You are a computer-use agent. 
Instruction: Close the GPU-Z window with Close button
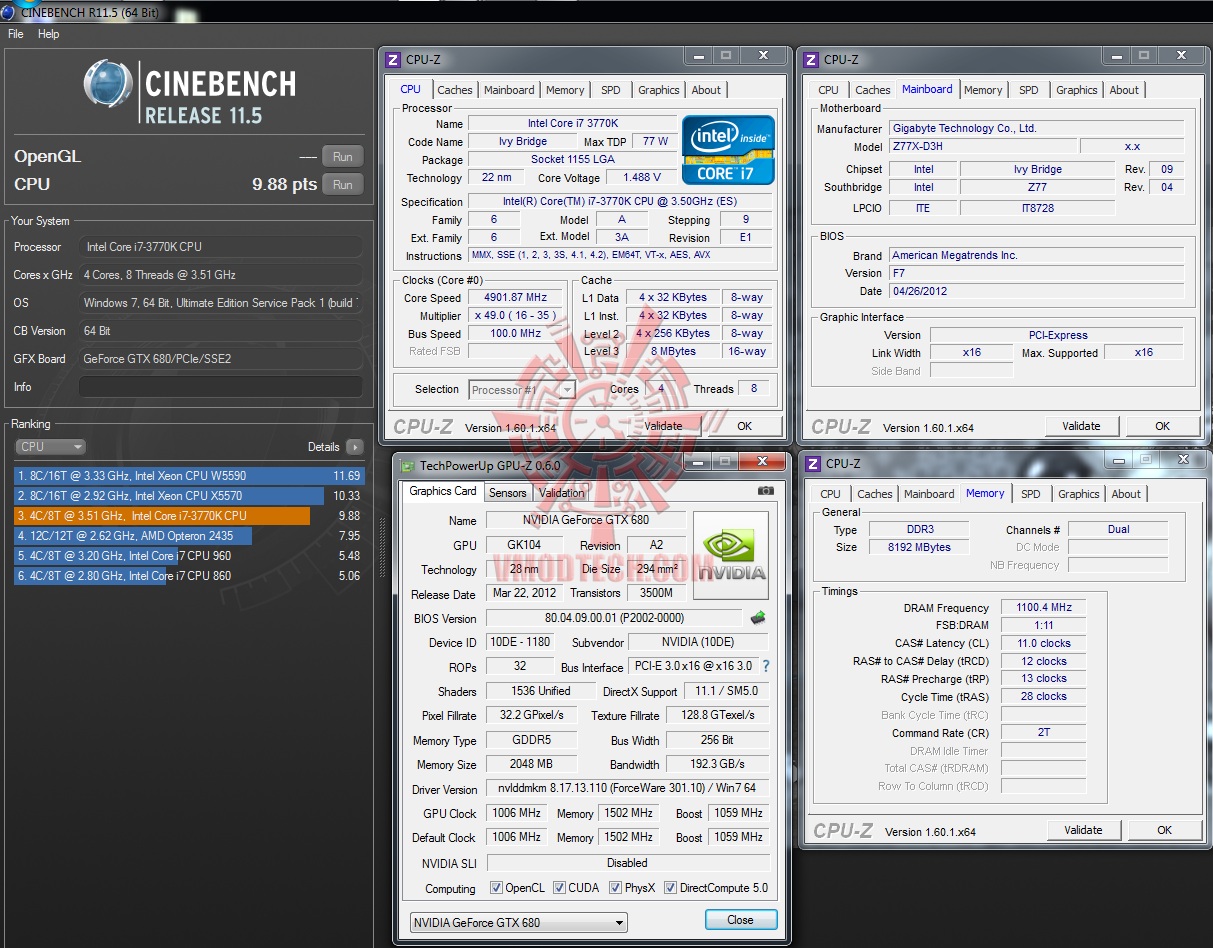740,920
